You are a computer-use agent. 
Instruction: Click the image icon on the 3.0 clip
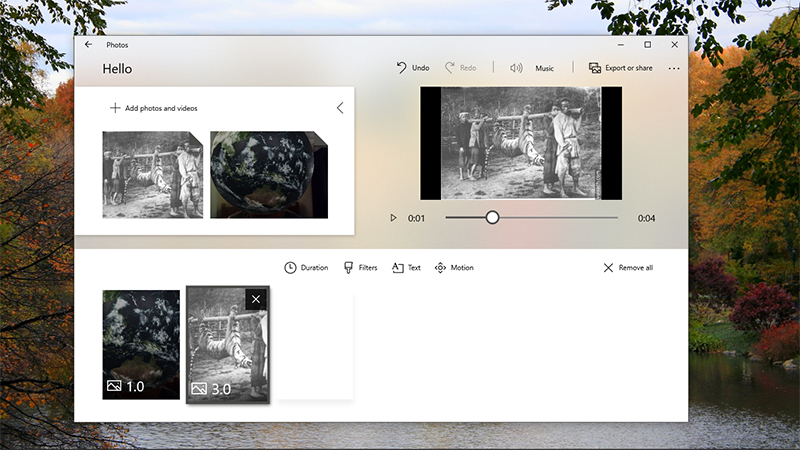198,389
